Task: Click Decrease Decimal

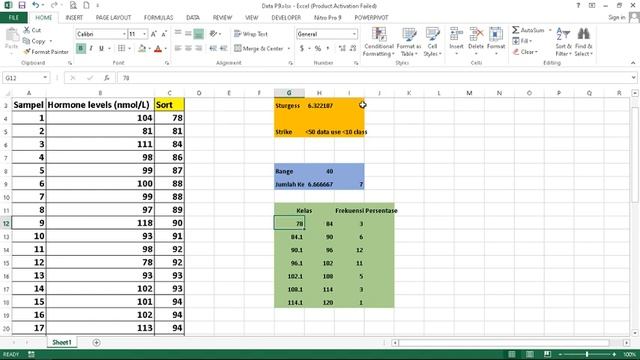Action: tap(353, 49)
